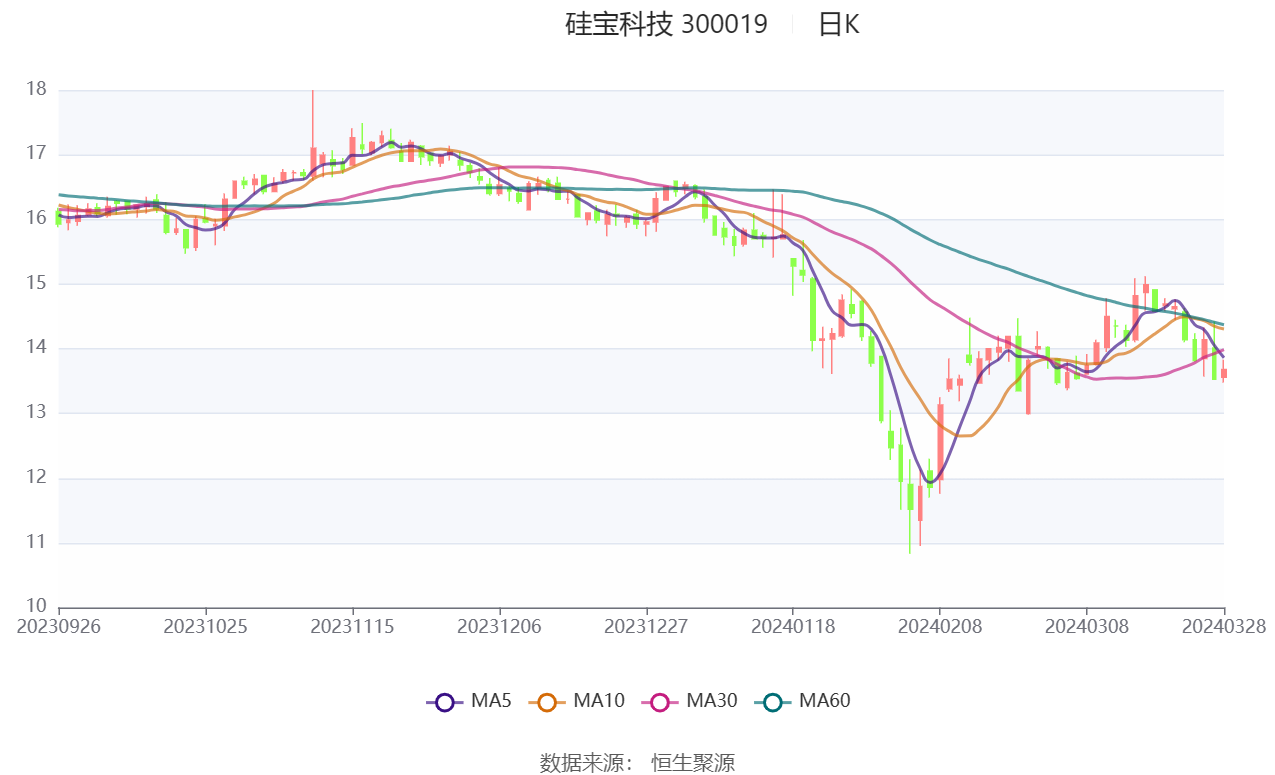1275x775 pixels.
Task: Hide the MA5 line via its label
Action: point(491,701)
